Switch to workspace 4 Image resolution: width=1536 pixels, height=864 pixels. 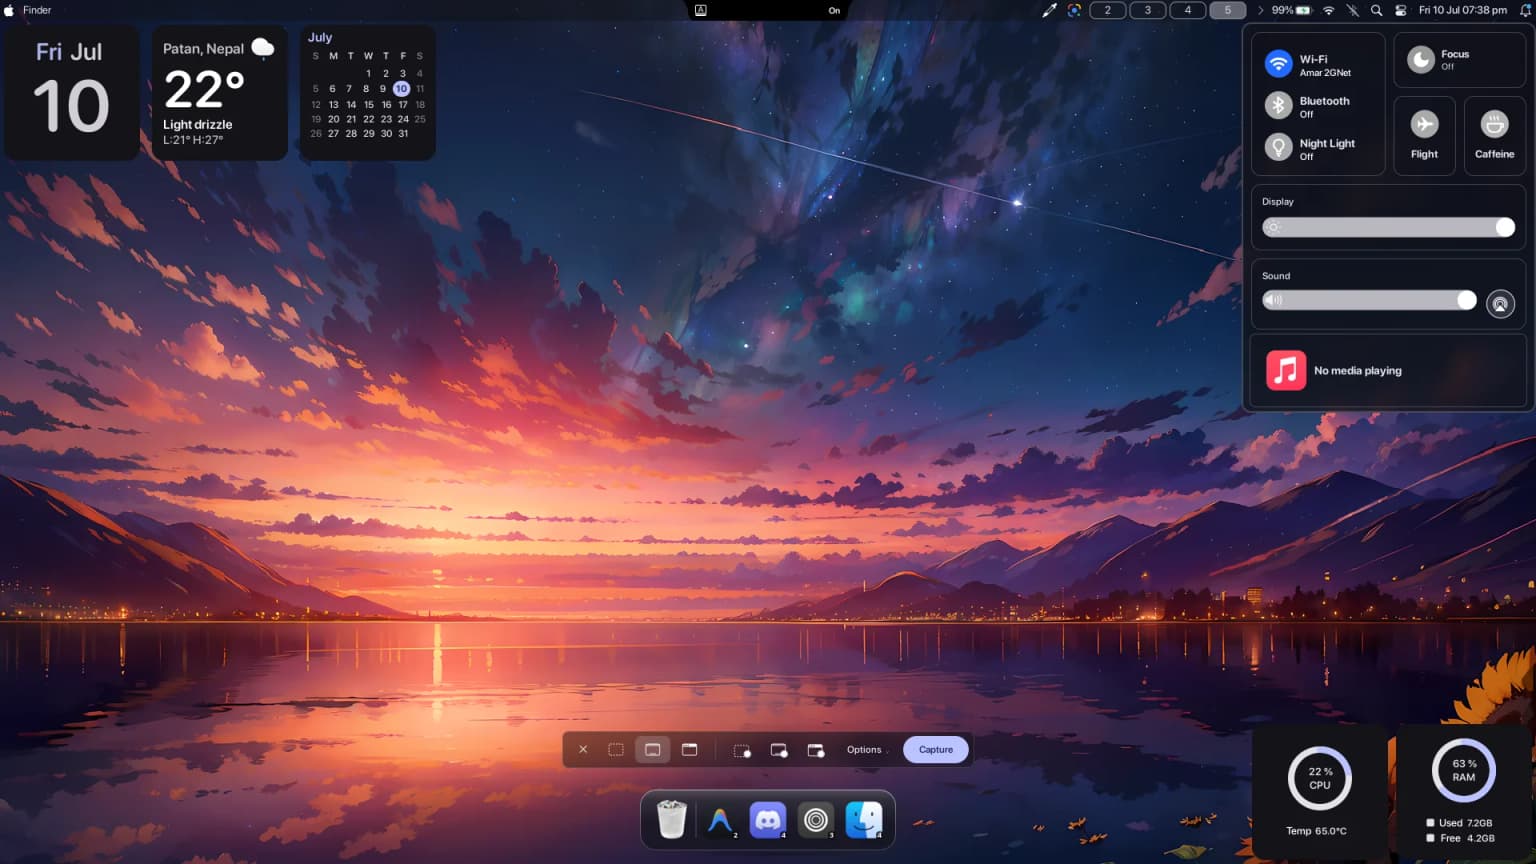[x=1188, y=10]
